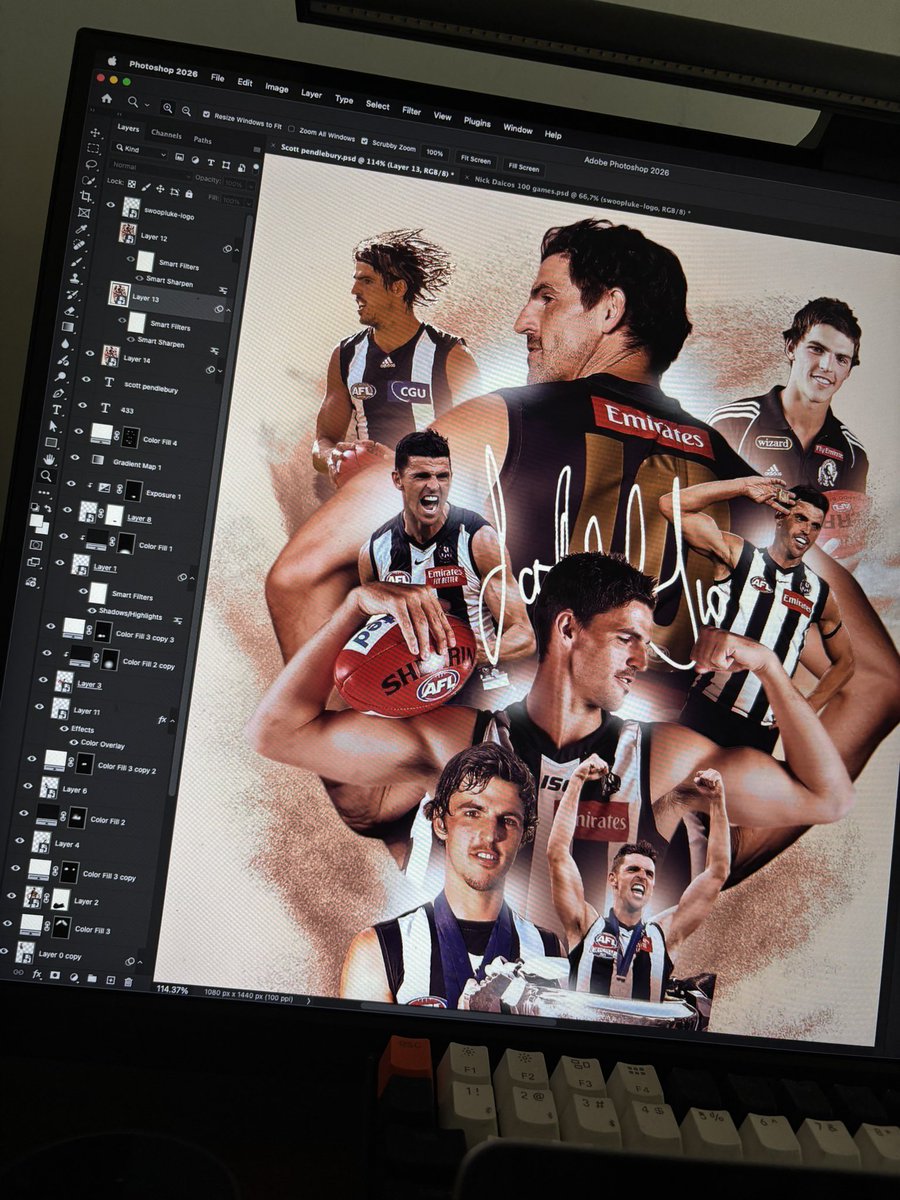Select the Eraser tool

(70, 311)
